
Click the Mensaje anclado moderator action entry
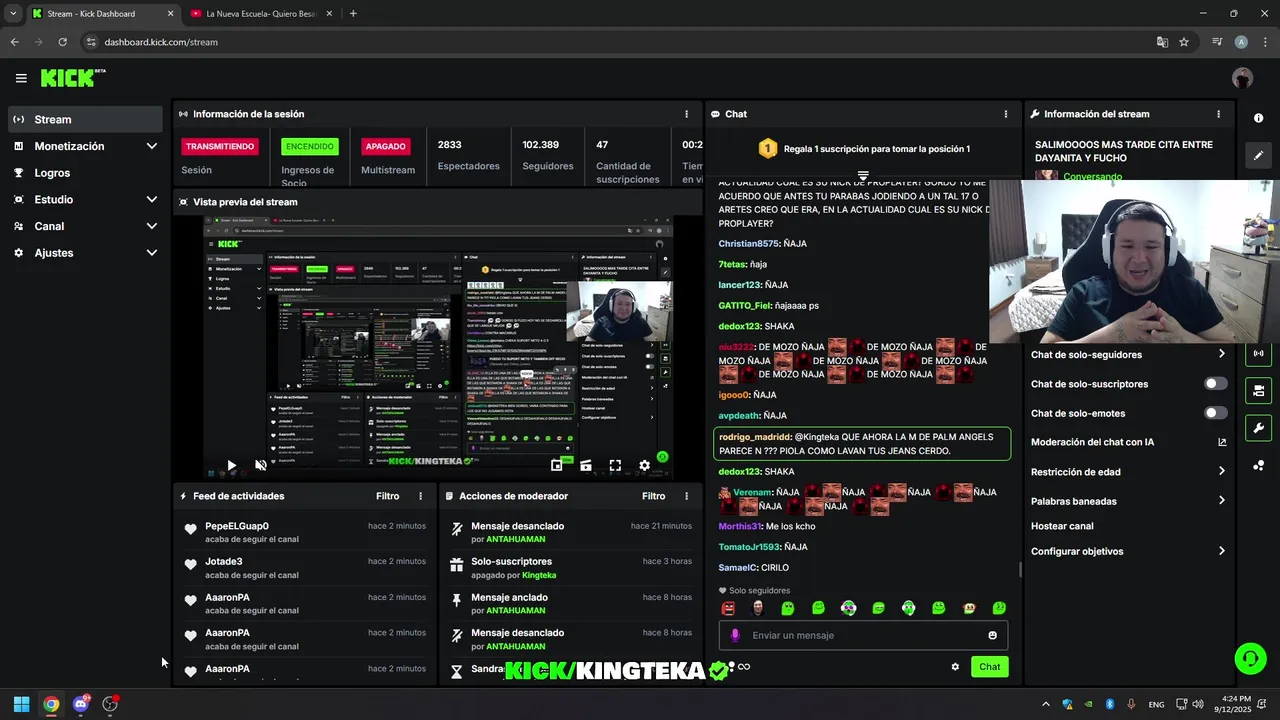(x=570, y=604)
